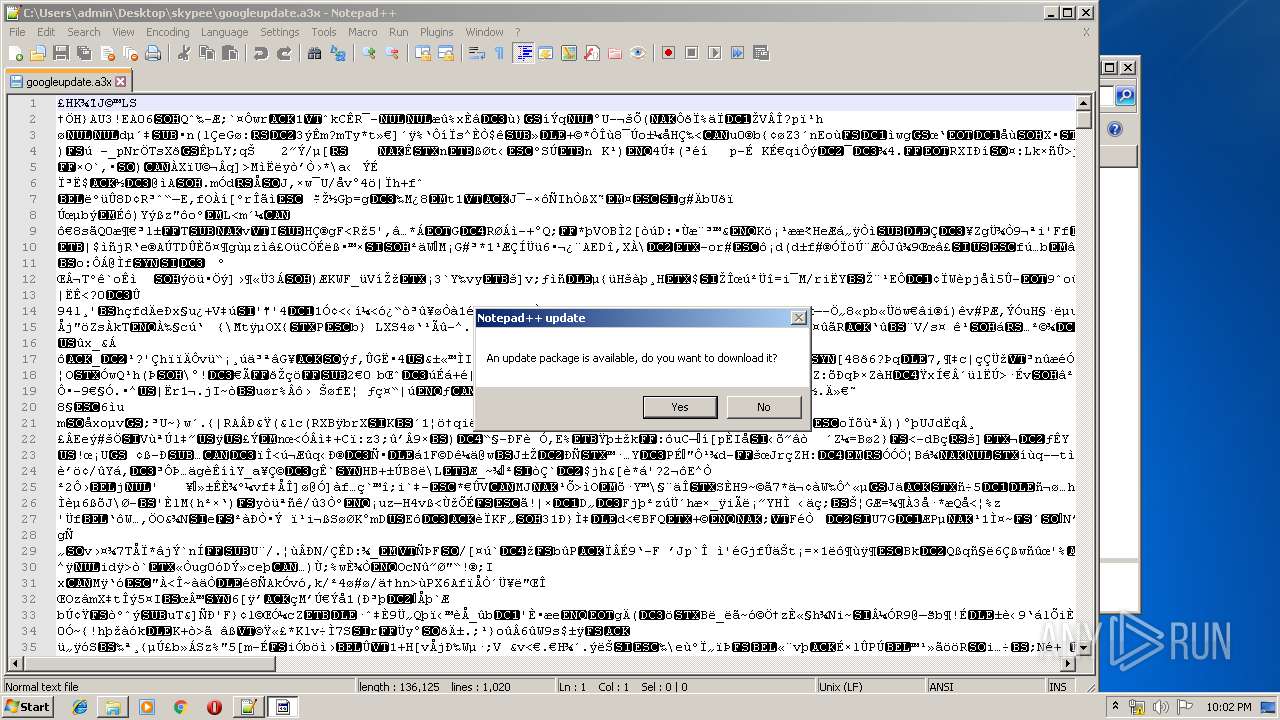Click the Unix (LF) status bar field
The width and height of the screenshot is (1280, 720).
[x=872, y=687]
